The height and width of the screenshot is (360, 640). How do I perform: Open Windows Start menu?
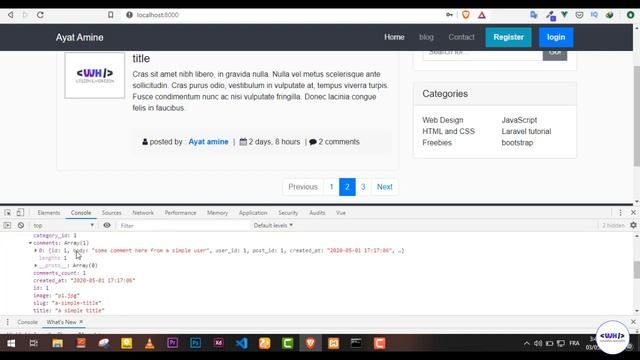11,343
